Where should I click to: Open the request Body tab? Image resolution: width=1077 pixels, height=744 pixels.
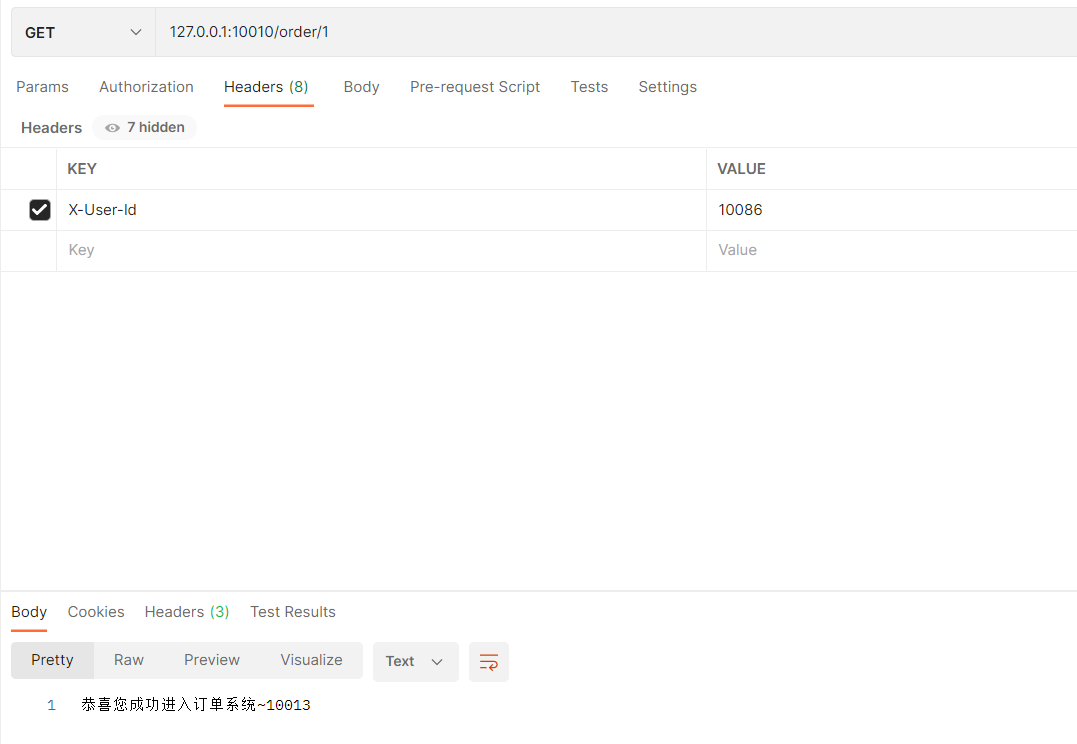coord(361,87)
